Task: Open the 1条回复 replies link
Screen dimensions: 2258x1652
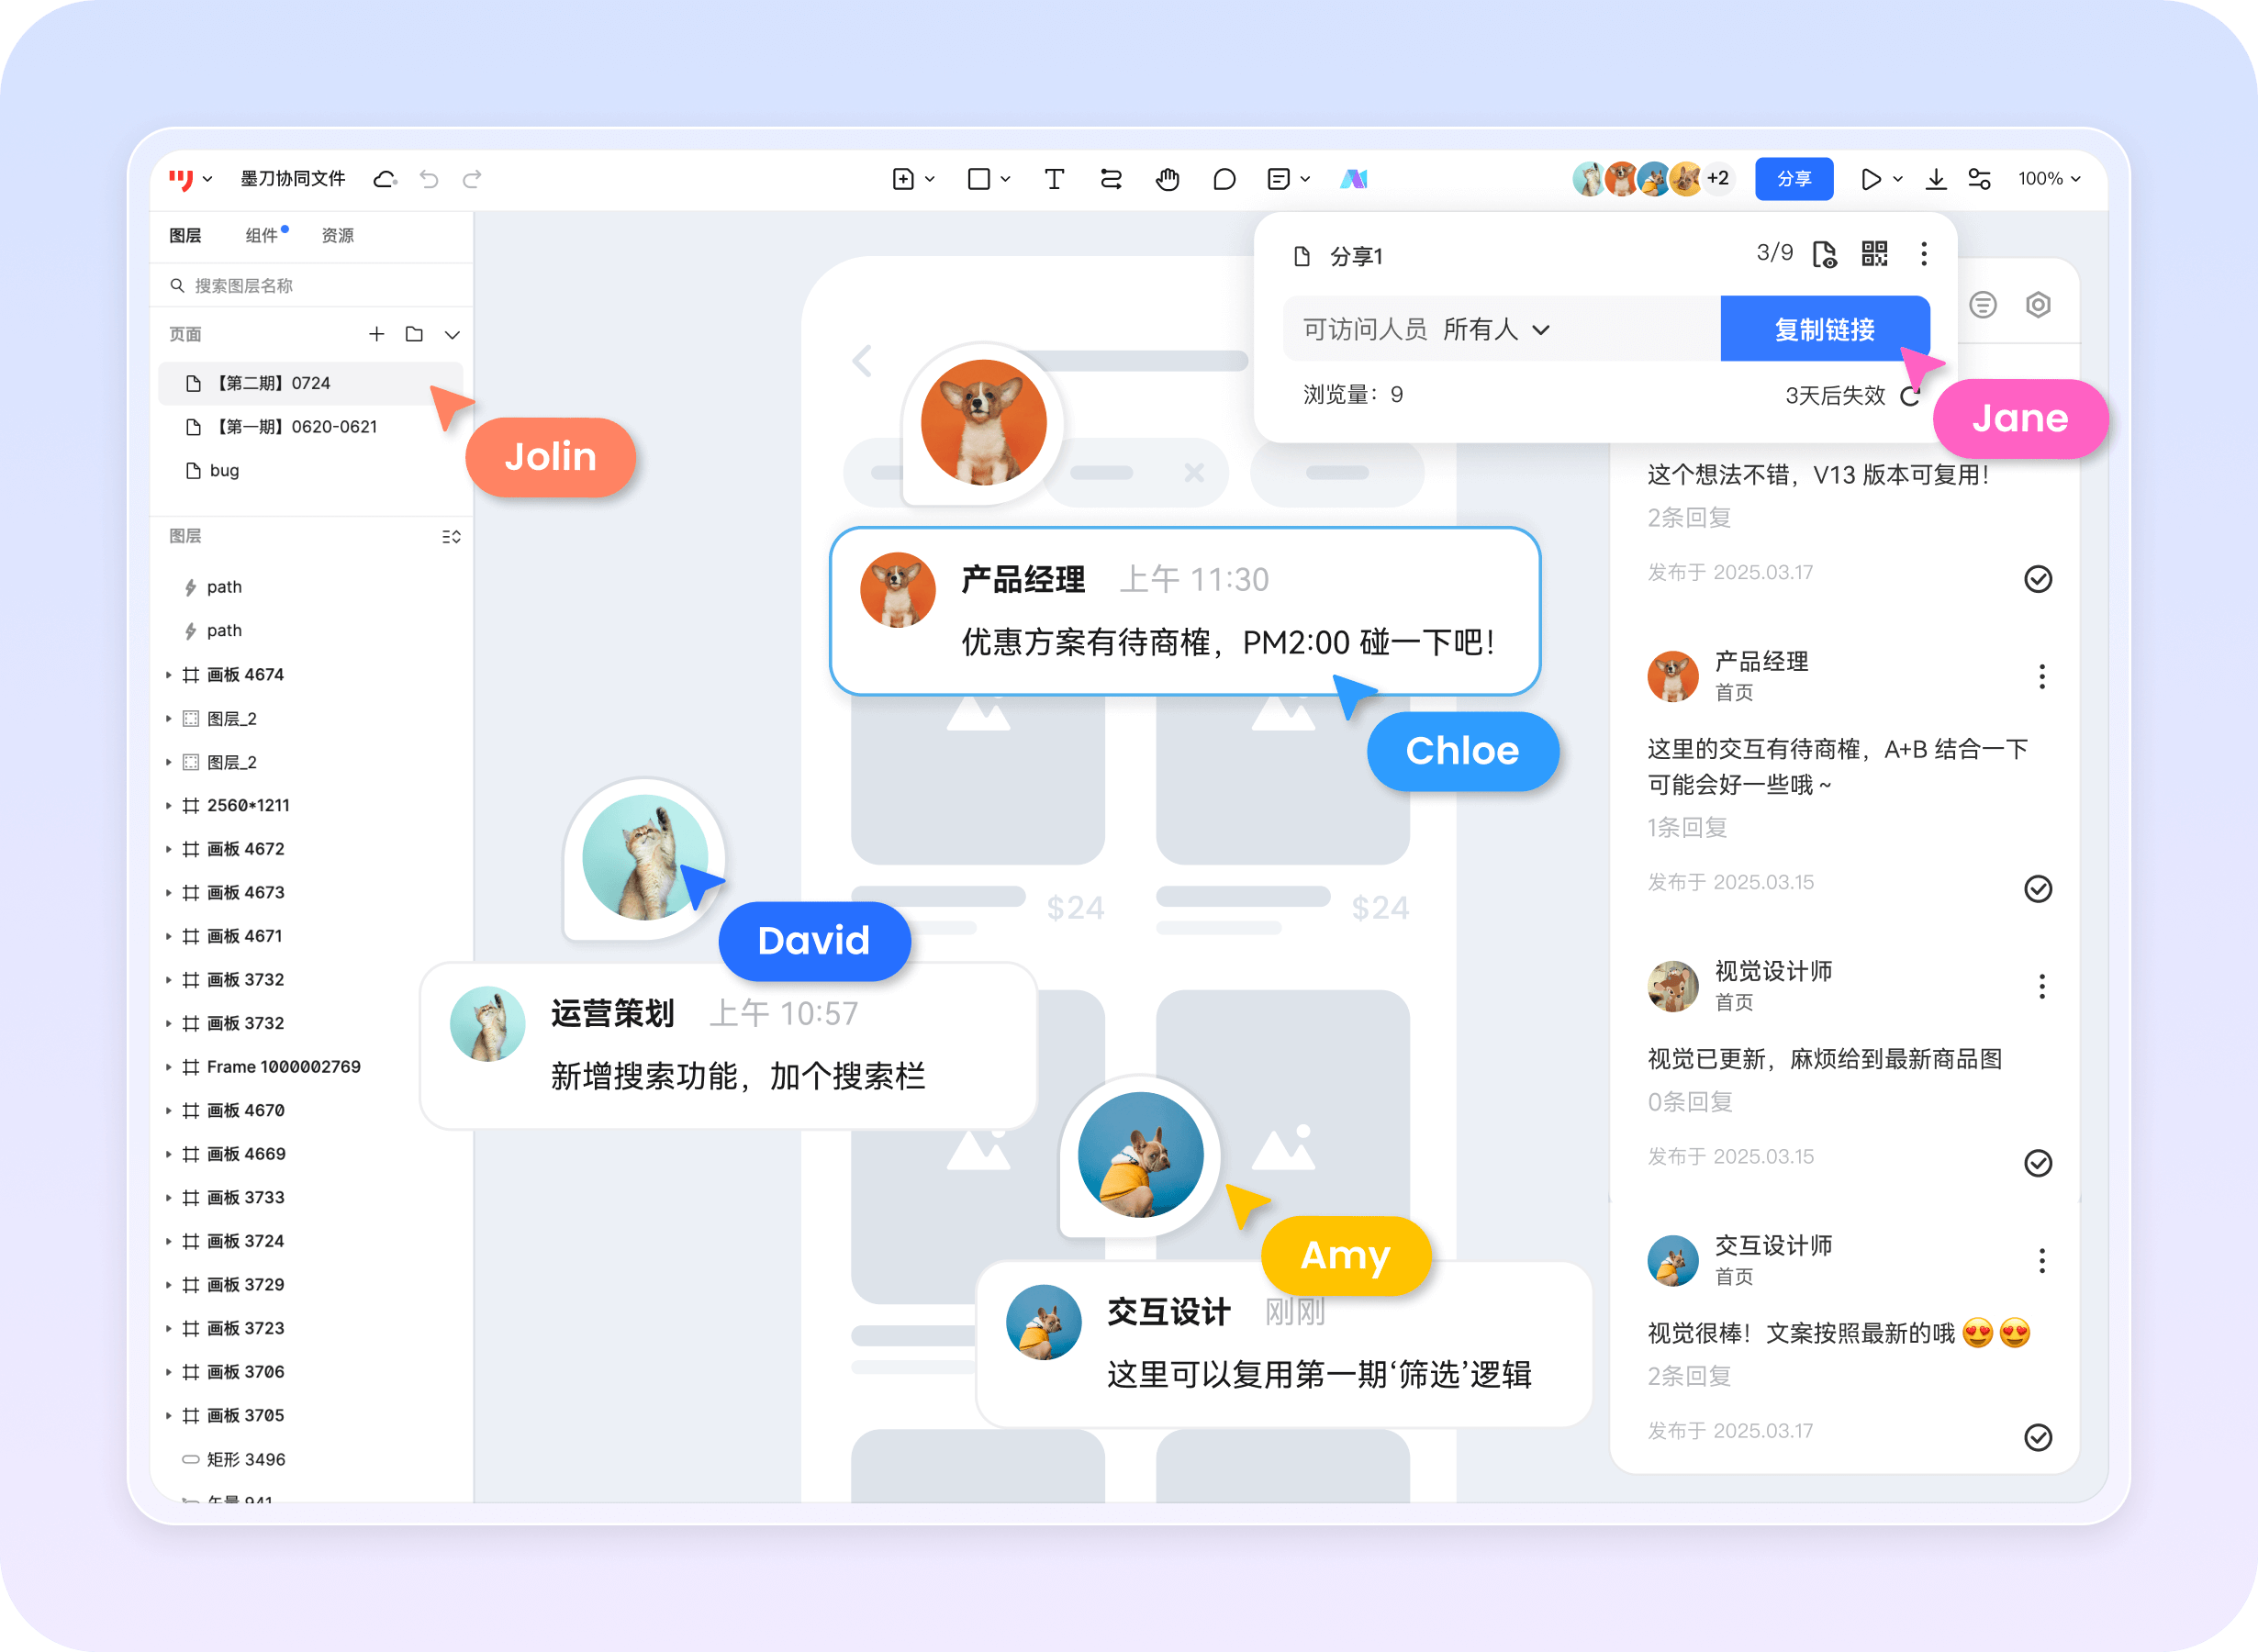Action: 1688,827
